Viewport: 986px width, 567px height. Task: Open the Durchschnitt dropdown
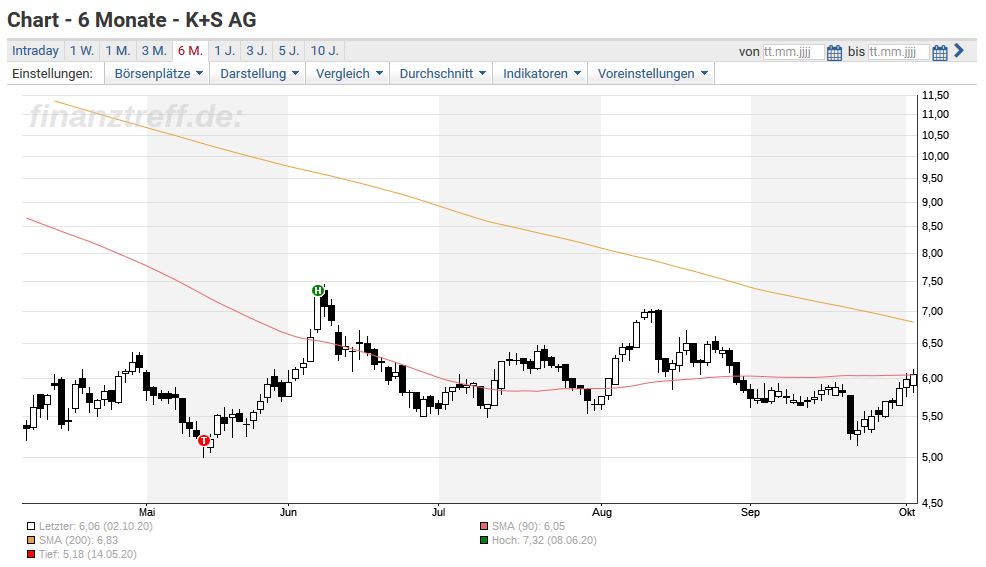442,74
